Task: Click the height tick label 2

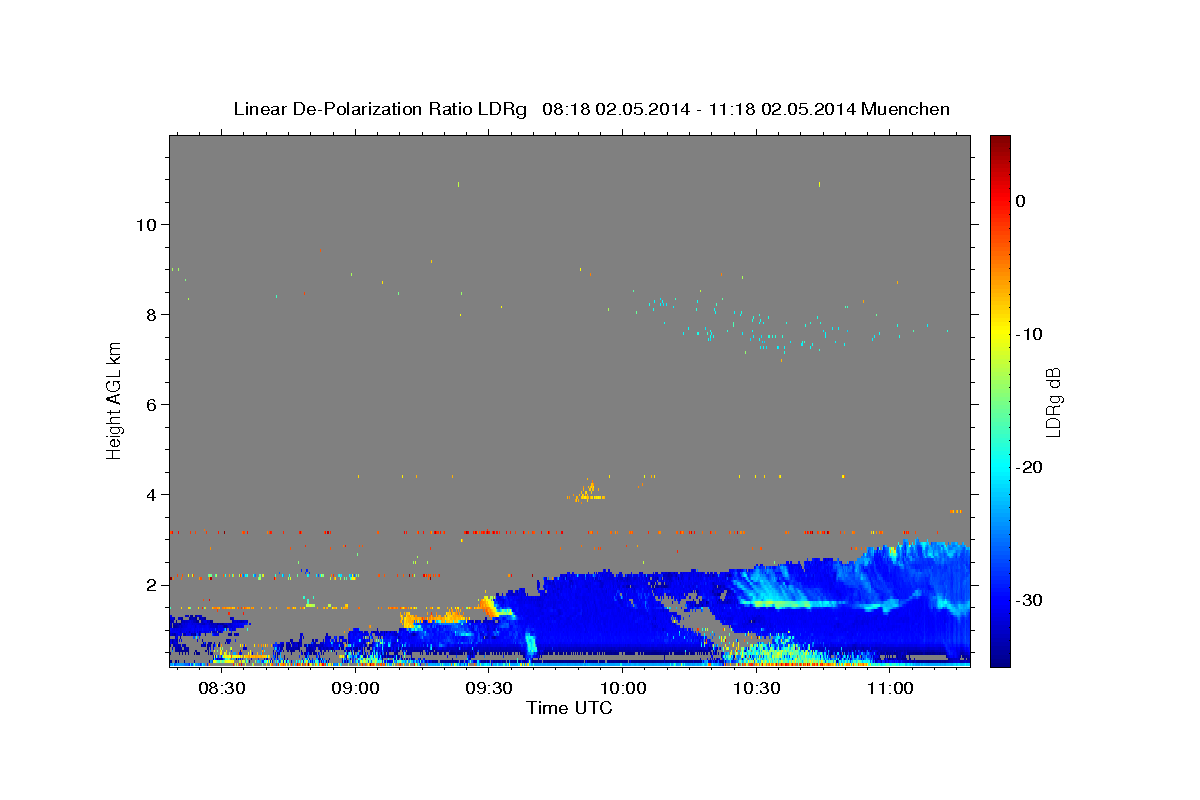Action: 151,585
